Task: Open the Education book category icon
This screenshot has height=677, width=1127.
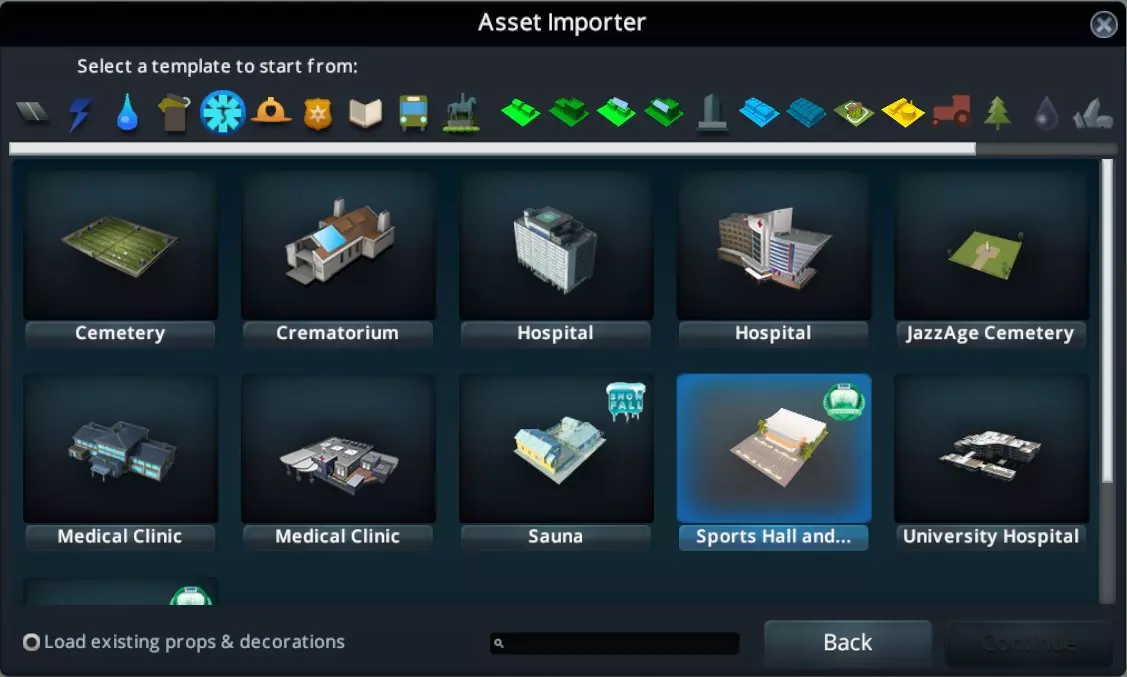Action: tap(365, 113)
